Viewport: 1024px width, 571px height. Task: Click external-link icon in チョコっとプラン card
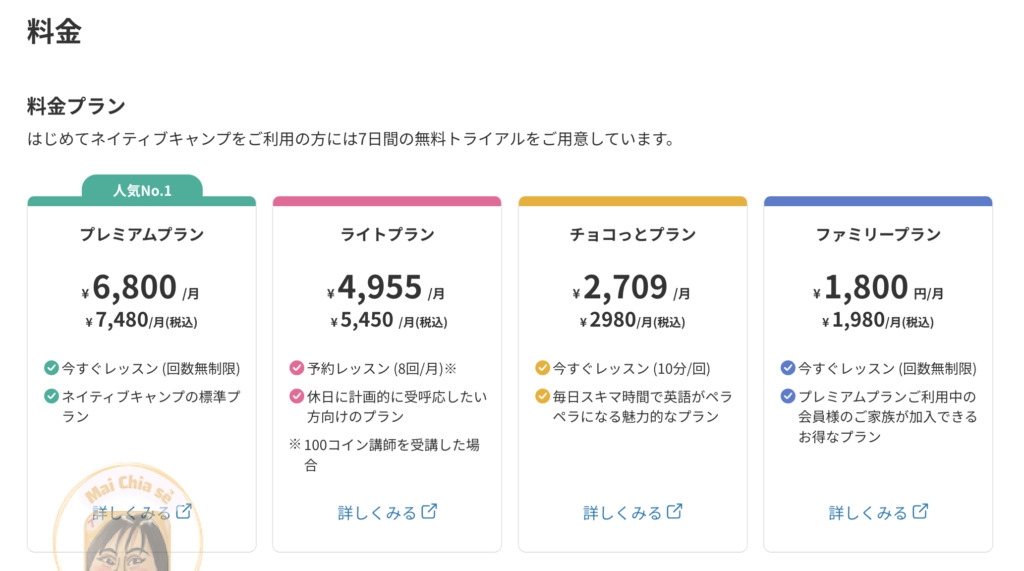coord(675,512)
